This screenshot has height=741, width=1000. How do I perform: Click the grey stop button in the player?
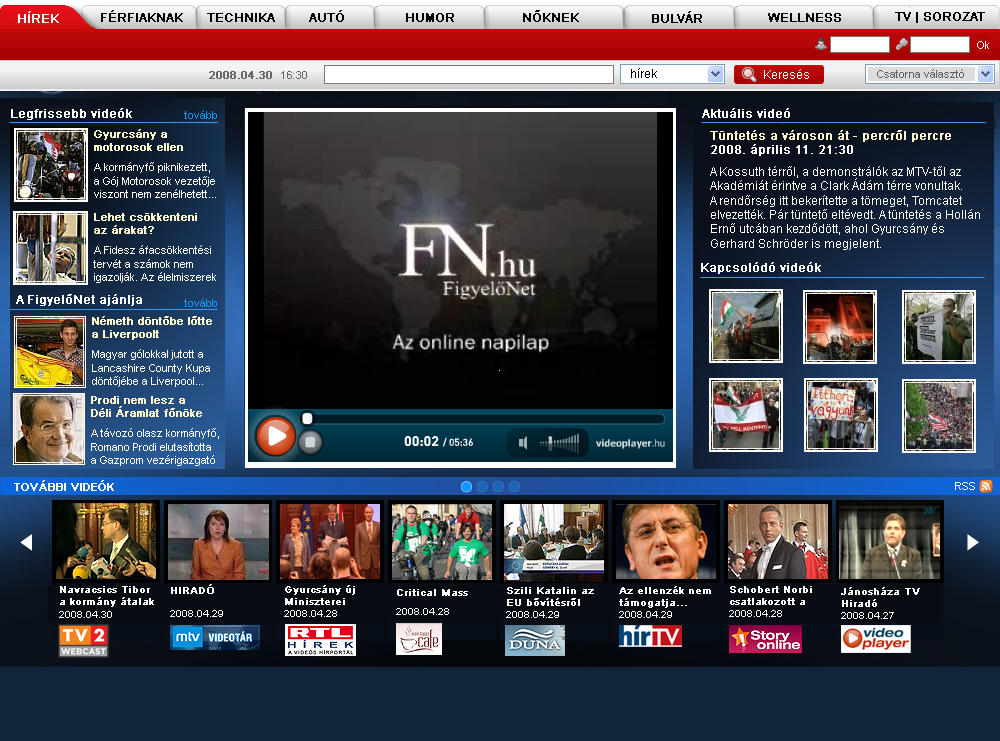(310, 442)
